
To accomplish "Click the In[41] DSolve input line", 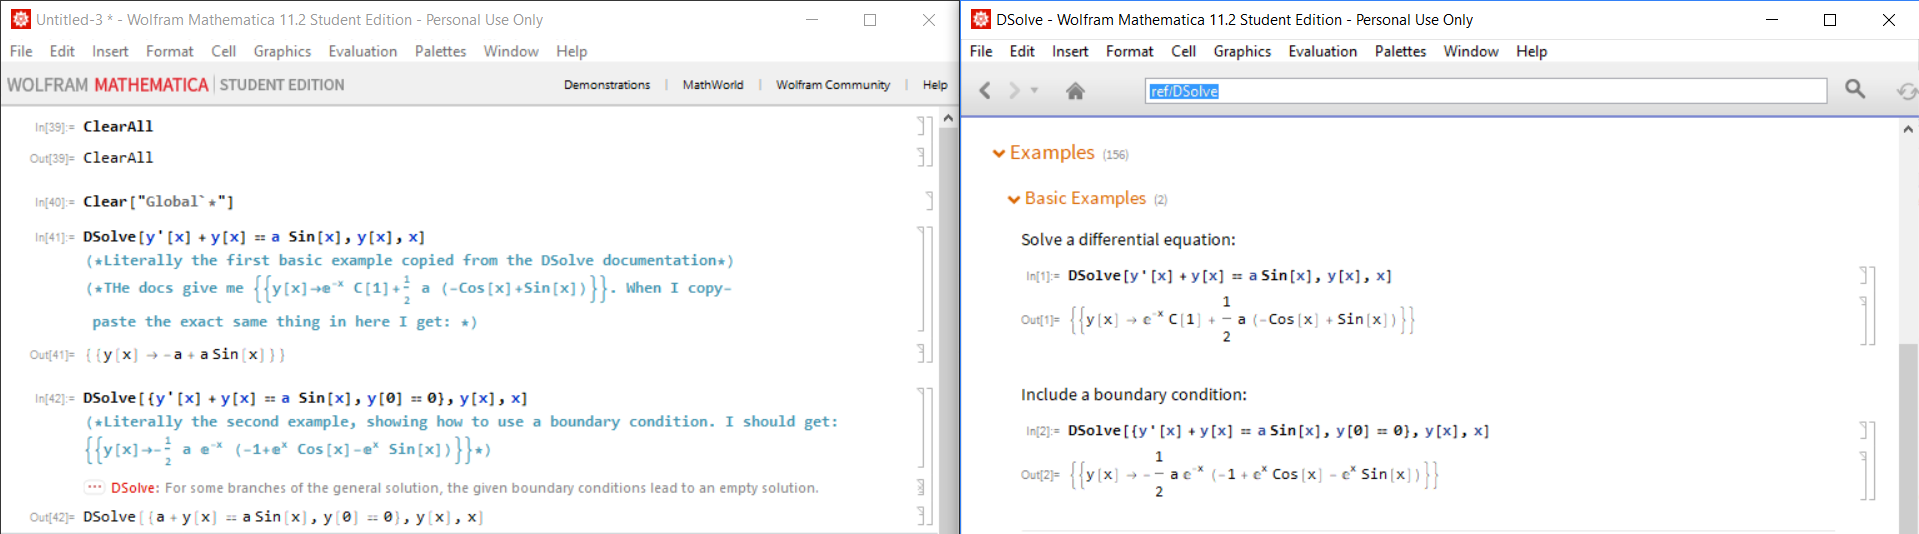I will click(x=254, y=237).
